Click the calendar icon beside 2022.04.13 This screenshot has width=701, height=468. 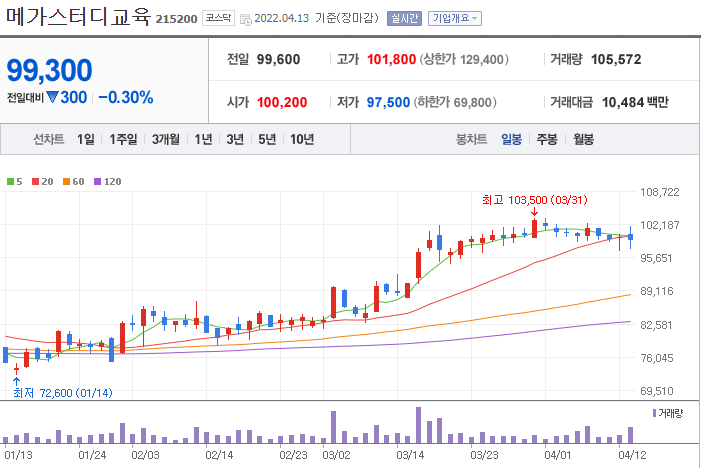click(245, 19)
